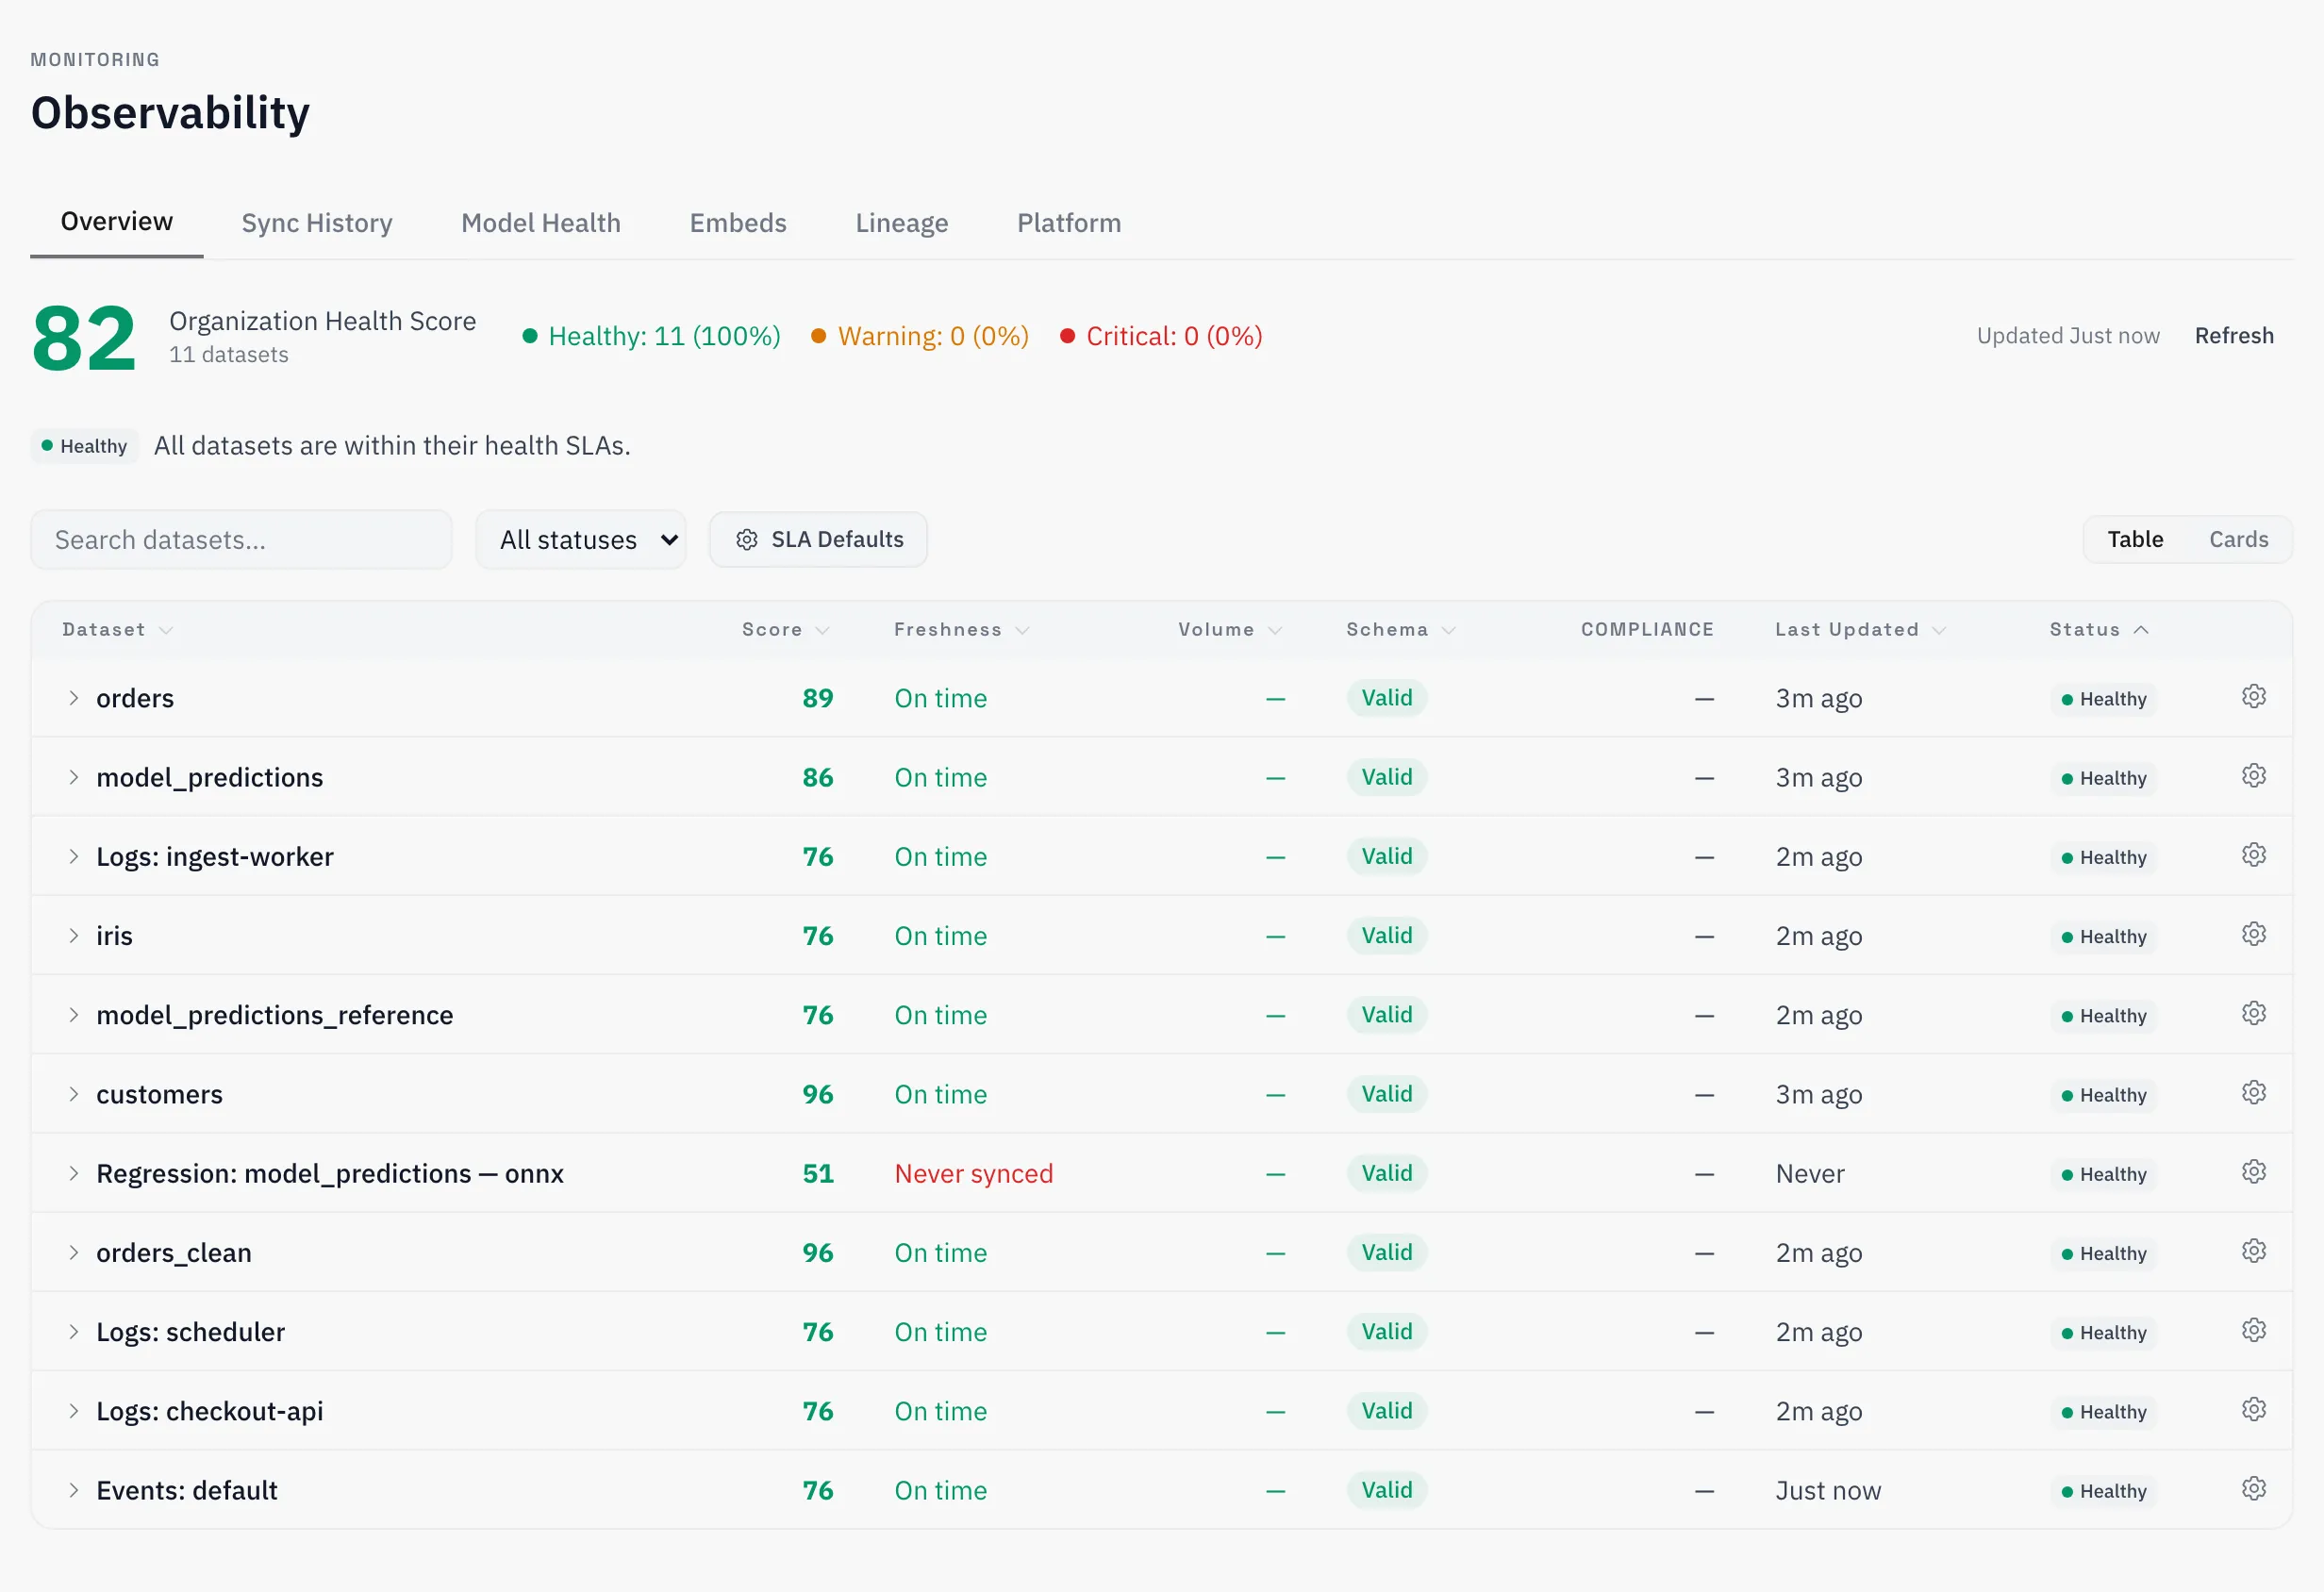Sort by Schema column header

click(1400, 630)
